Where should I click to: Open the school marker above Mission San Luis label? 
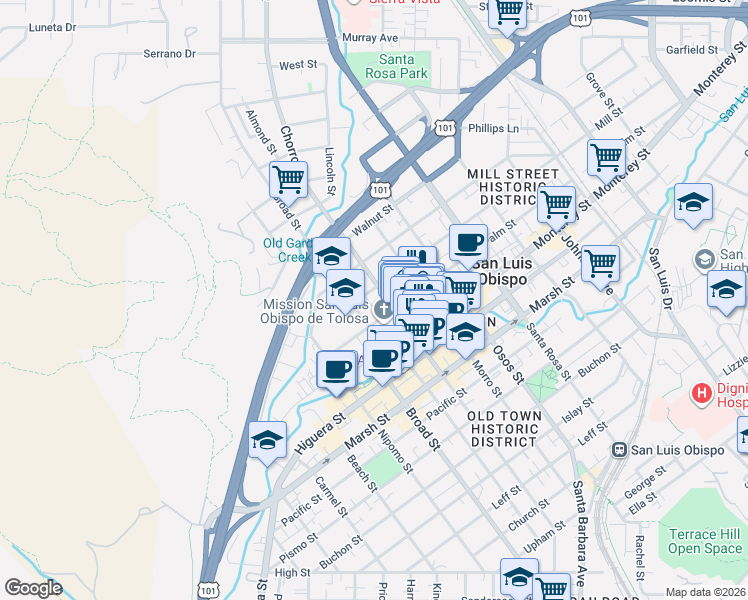pos(346,290)
